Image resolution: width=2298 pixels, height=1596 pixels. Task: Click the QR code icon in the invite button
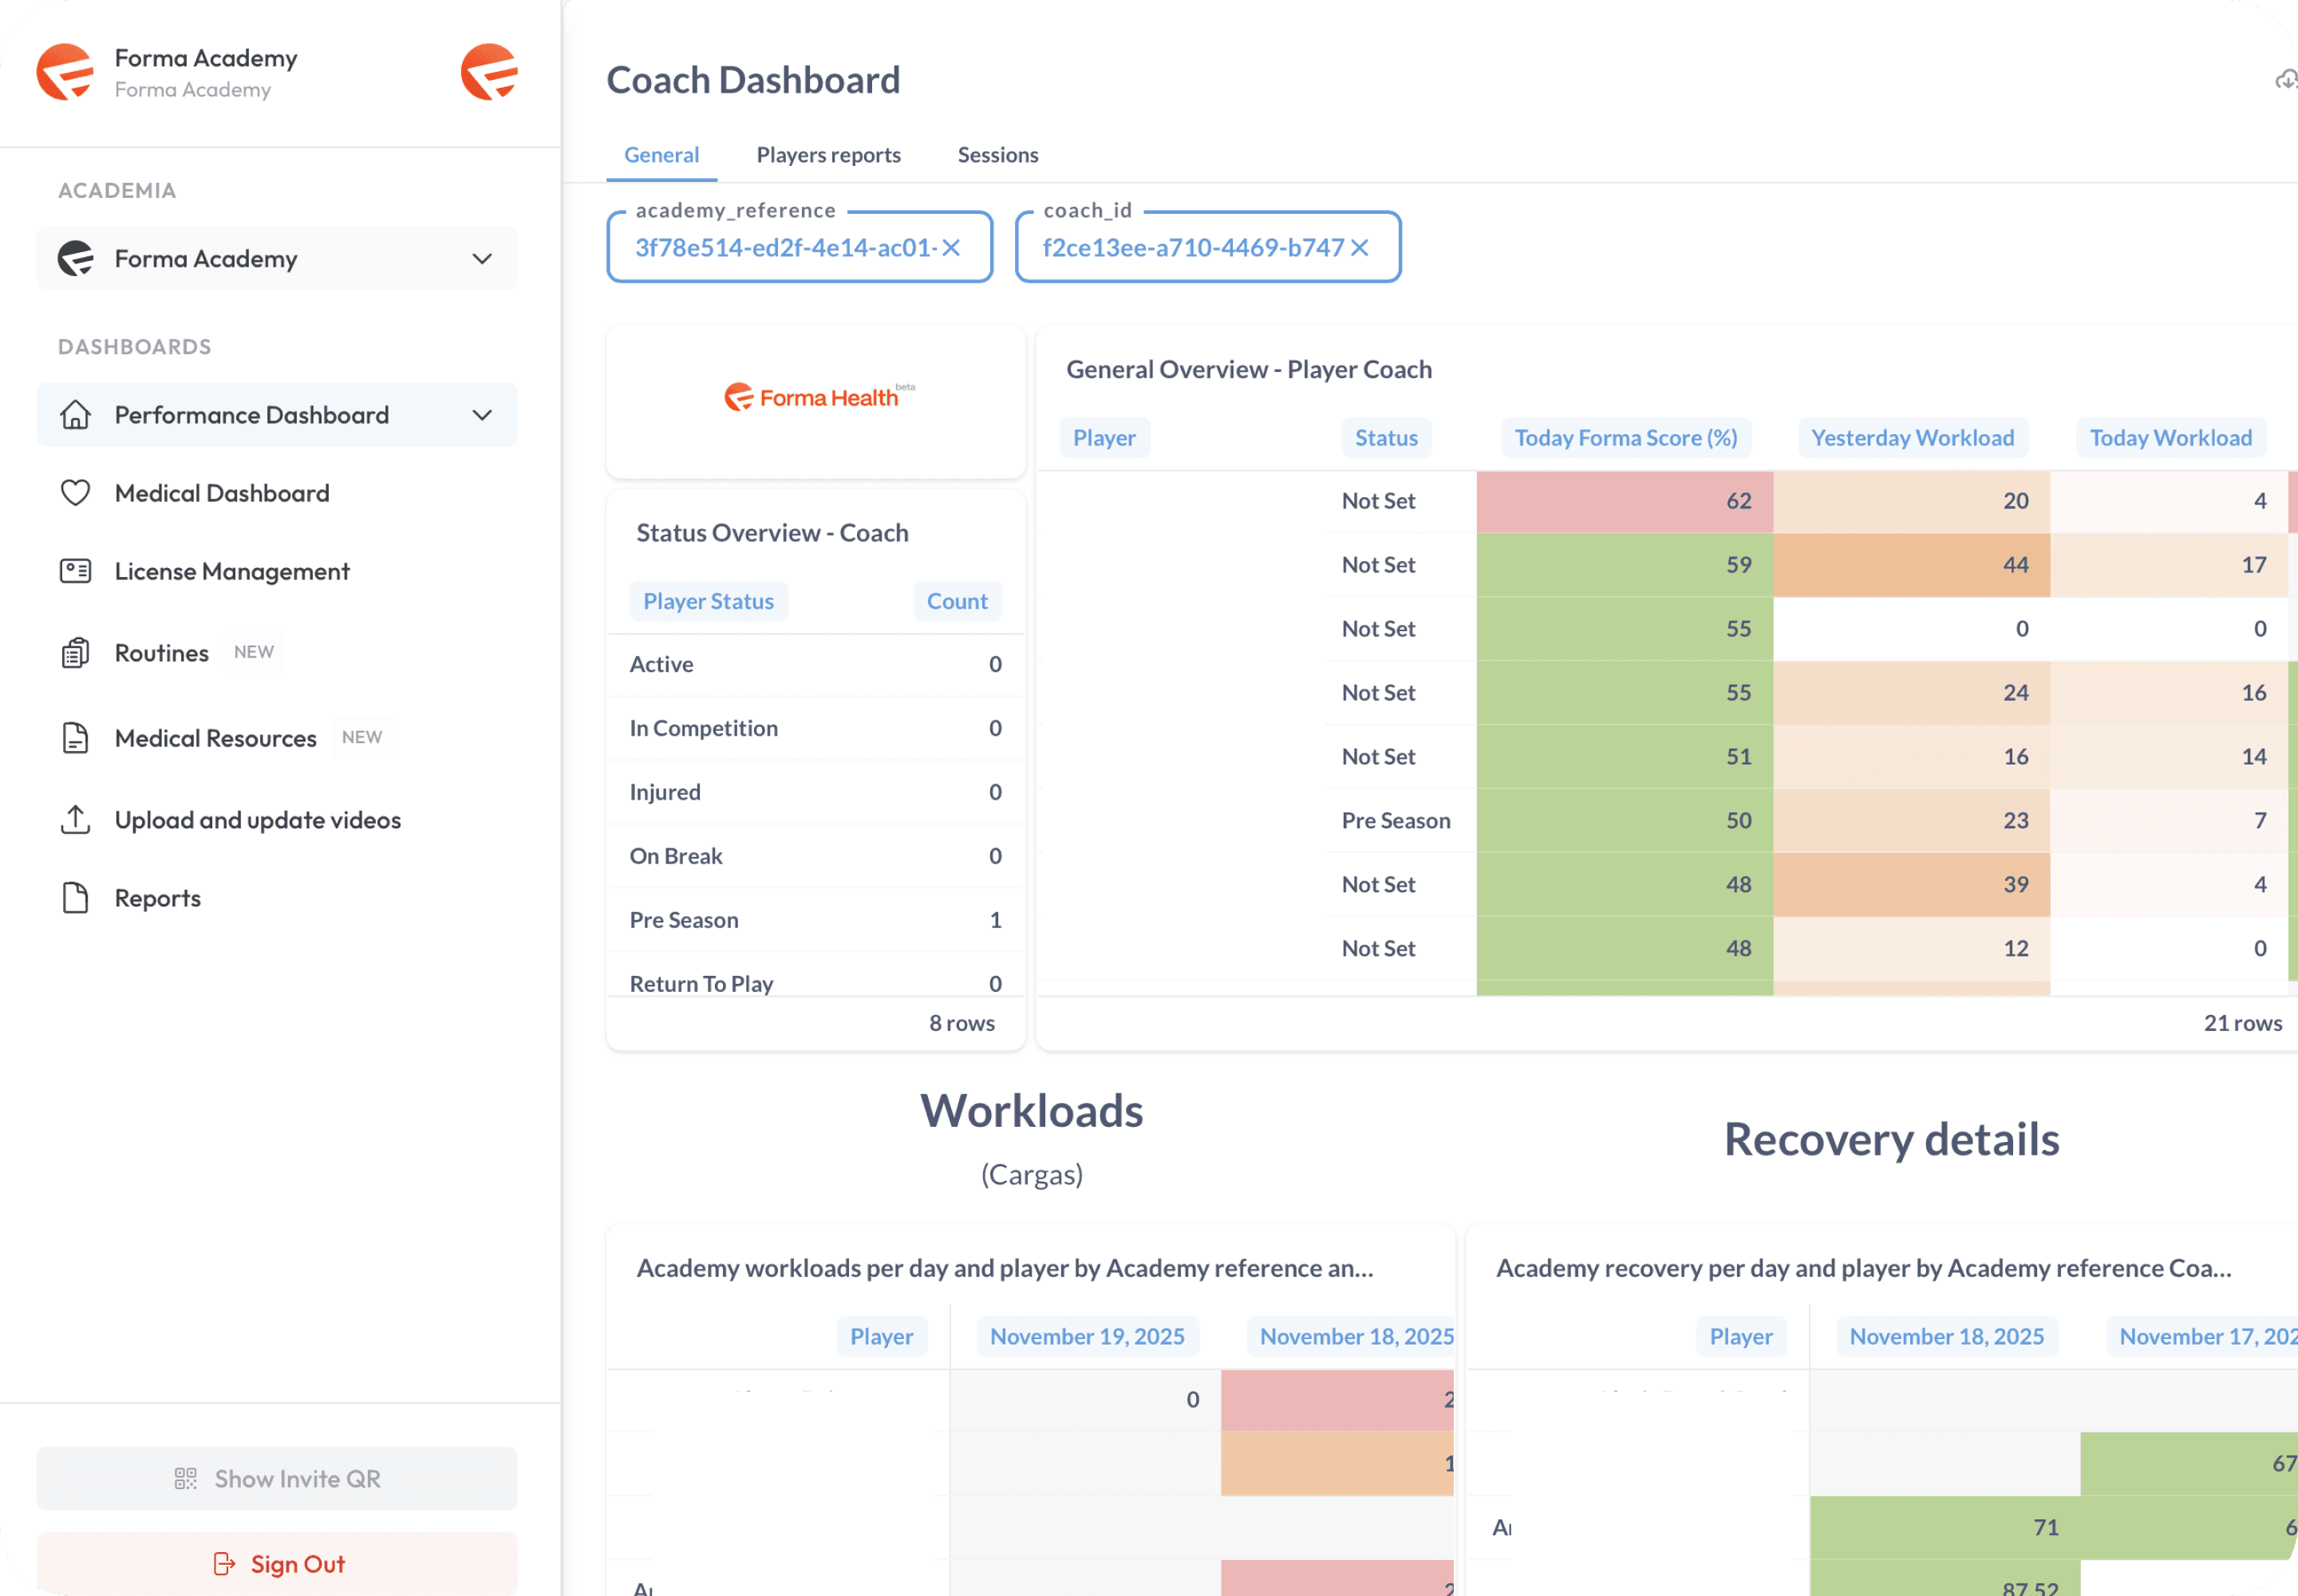(x=186, y=1478)
